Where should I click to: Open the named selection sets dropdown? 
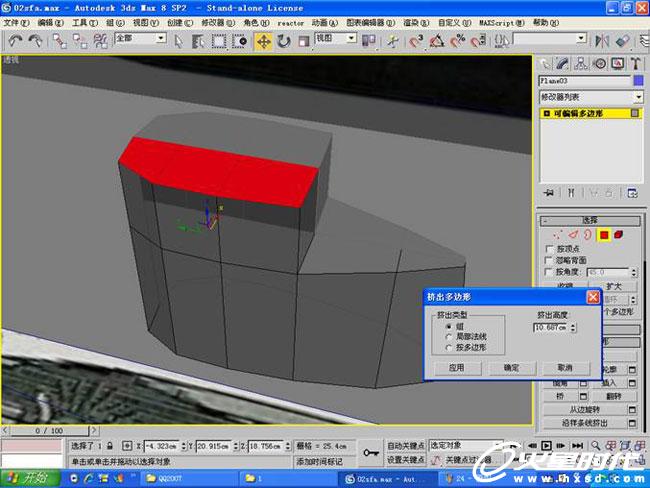[582, 39]
